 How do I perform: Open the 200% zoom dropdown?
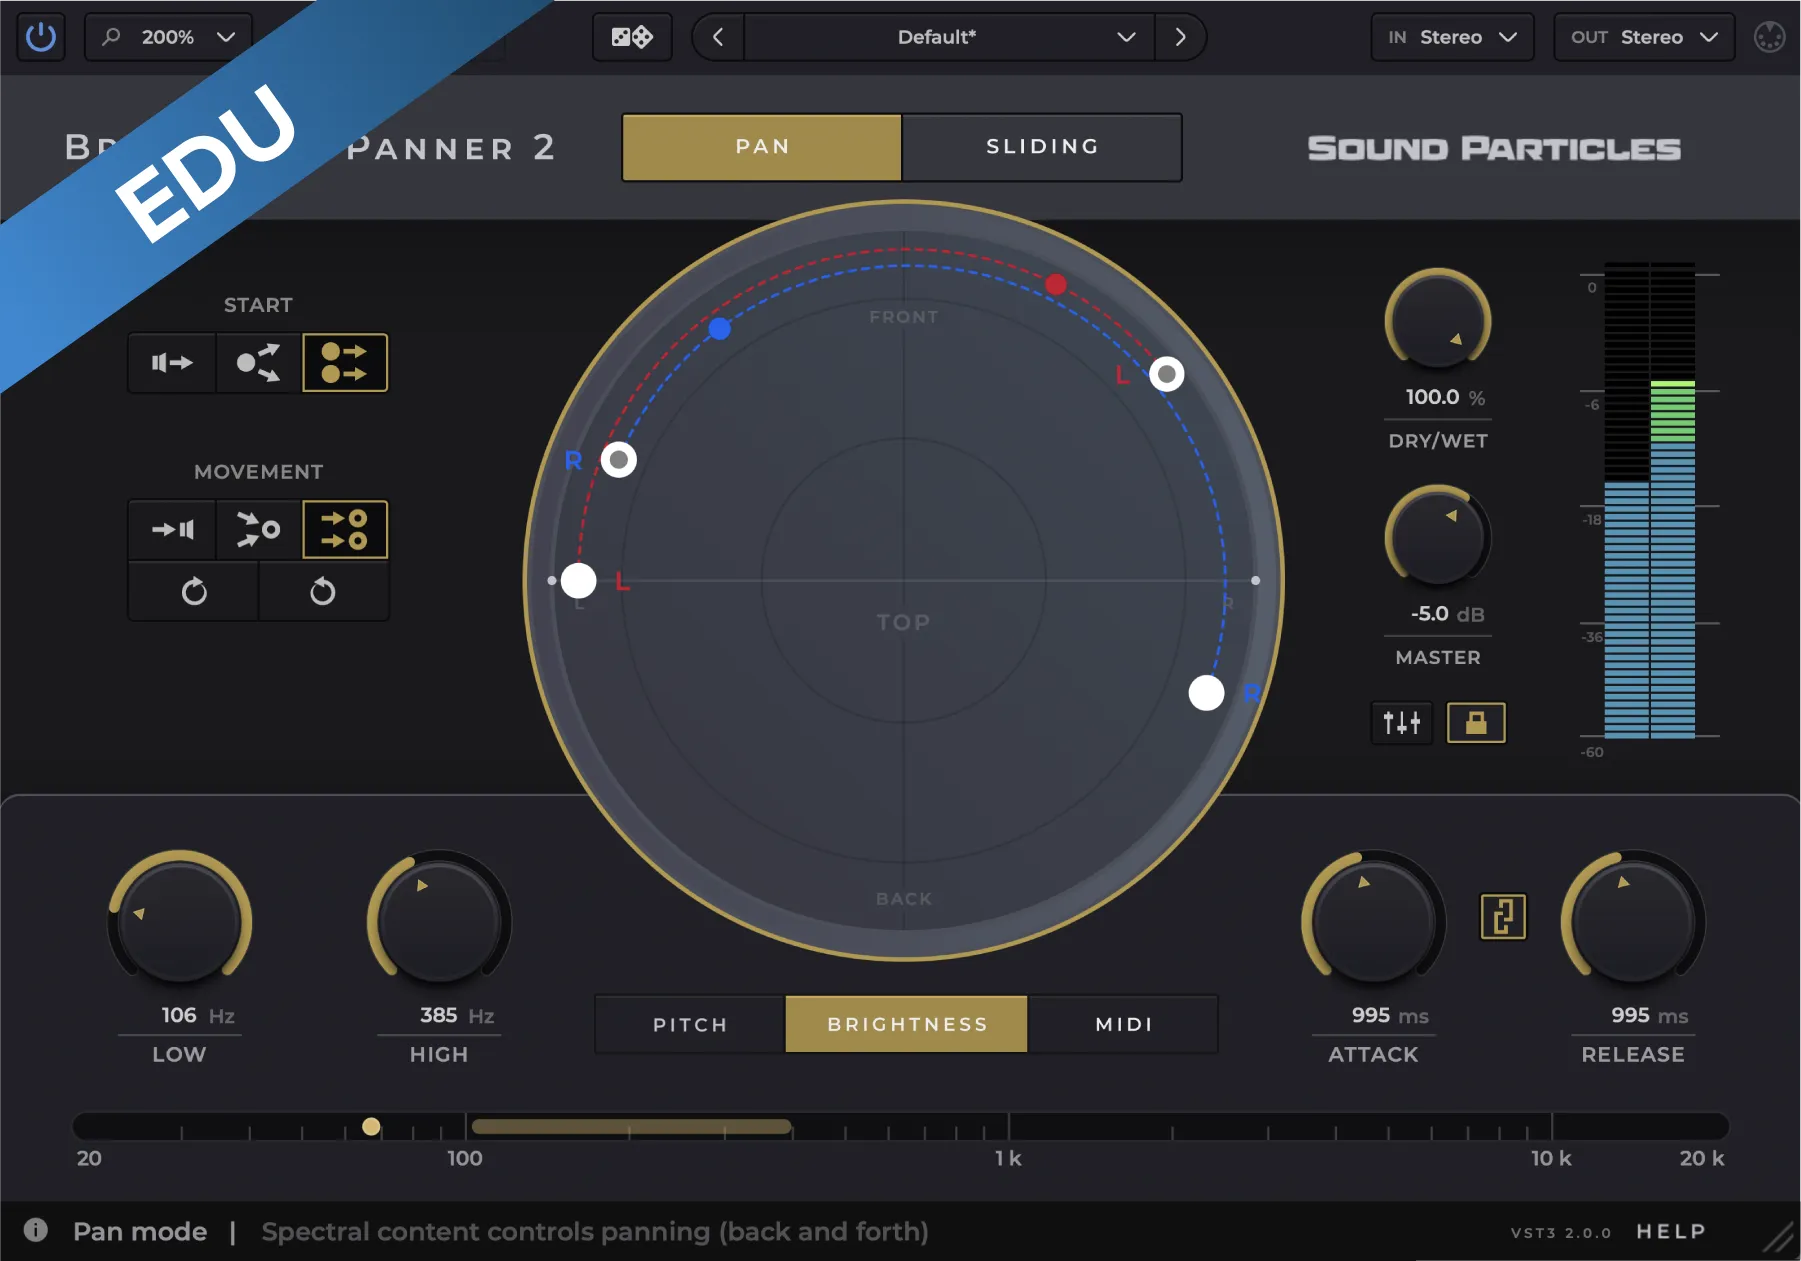(x=168, y=37)
